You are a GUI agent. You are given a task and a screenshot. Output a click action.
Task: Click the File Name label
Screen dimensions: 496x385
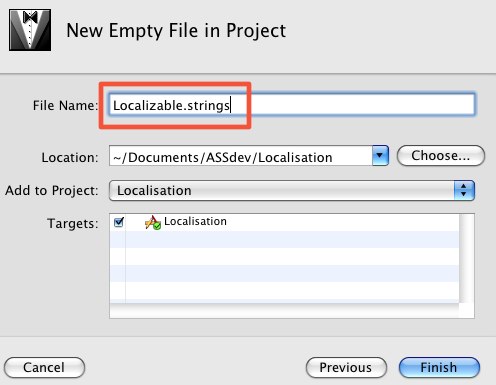click(x=65, y=106)
